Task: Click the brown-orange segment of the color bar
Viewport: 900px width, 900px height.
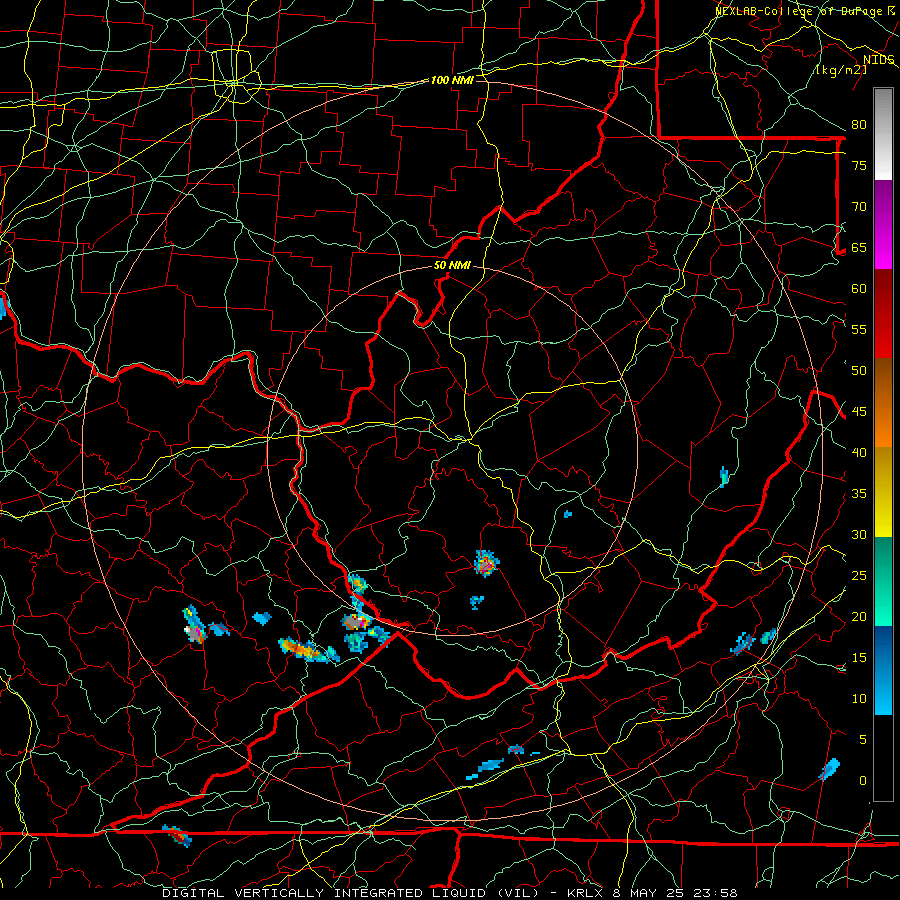Action: tap(883, 403)
